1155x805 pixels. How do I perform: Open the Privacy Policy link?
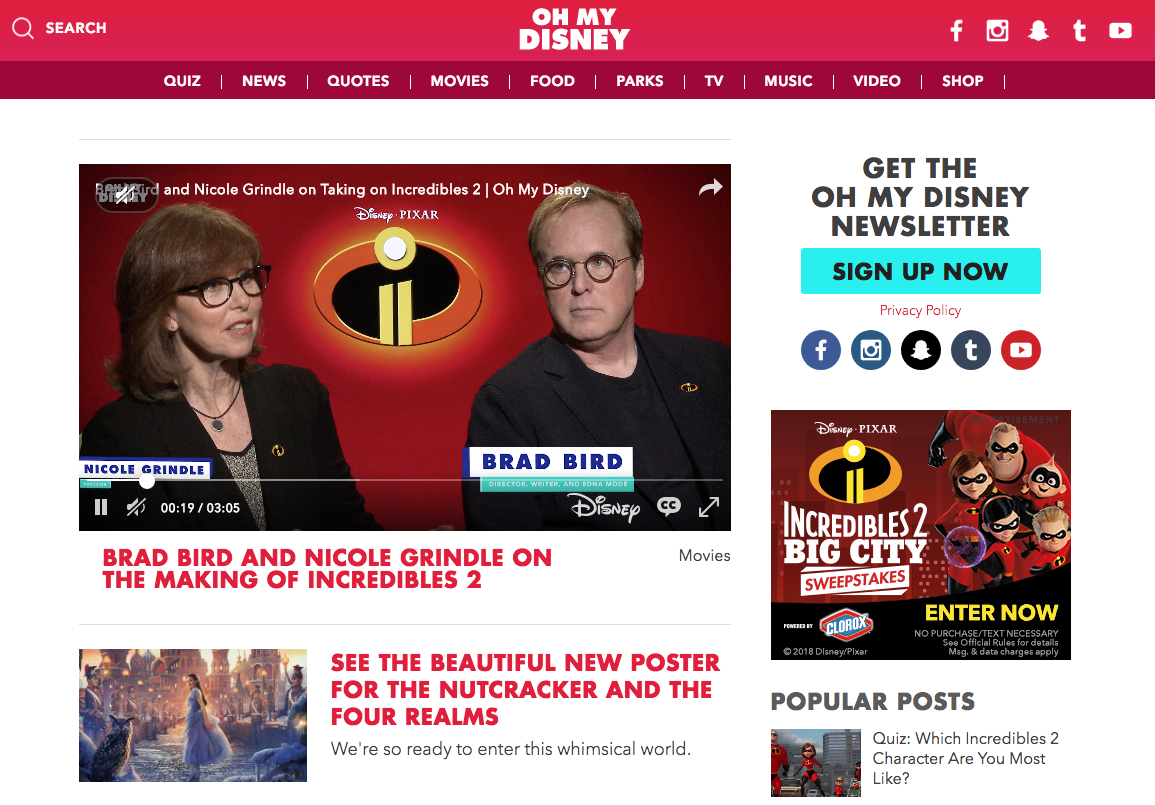[x=921, y=310]
